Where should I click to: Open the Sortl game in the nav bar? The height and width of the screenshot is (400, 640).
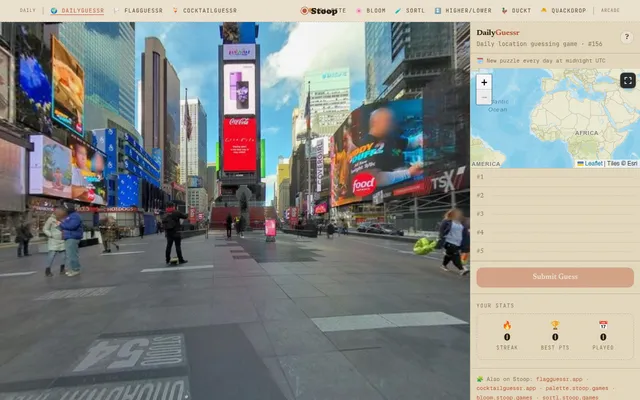coord(410,11)
